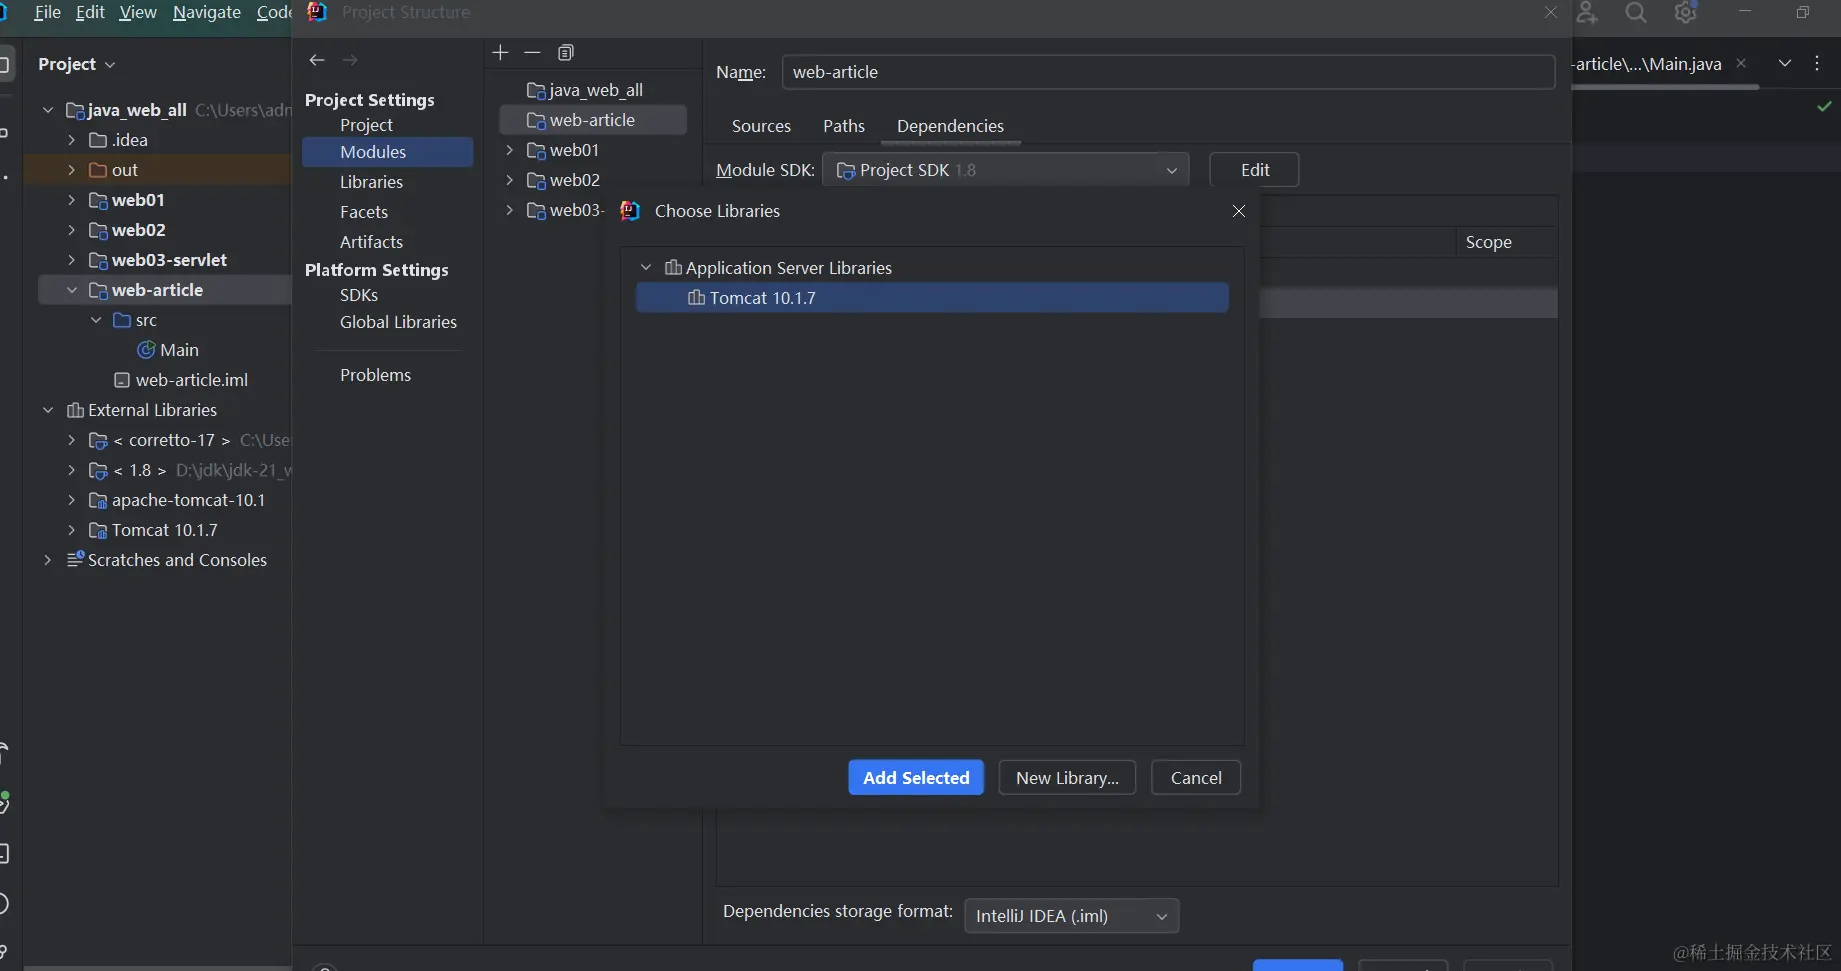Click the Application Server Libraries group
Image resolution: width=1841 pixels, height=971 pixels.
click(778, 268)
